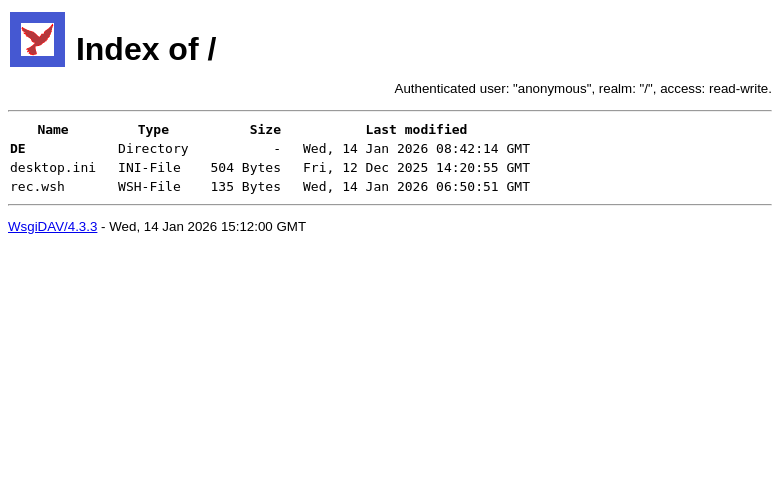Follow the WsgiDAV/4.3.3 link
Image resolution: width=780 pixels, height=493 pixels.
[x=53, y=226]
